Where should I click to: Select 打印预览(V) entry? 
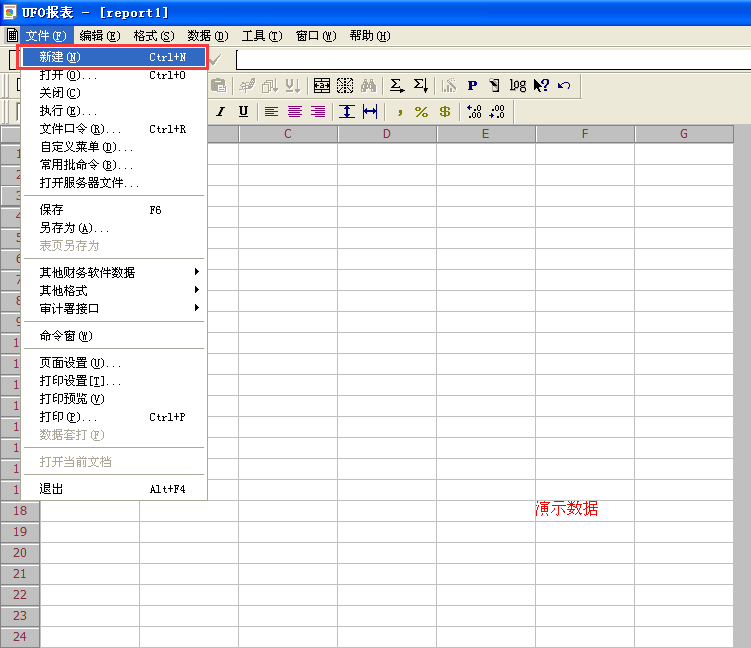click(114, 398)
